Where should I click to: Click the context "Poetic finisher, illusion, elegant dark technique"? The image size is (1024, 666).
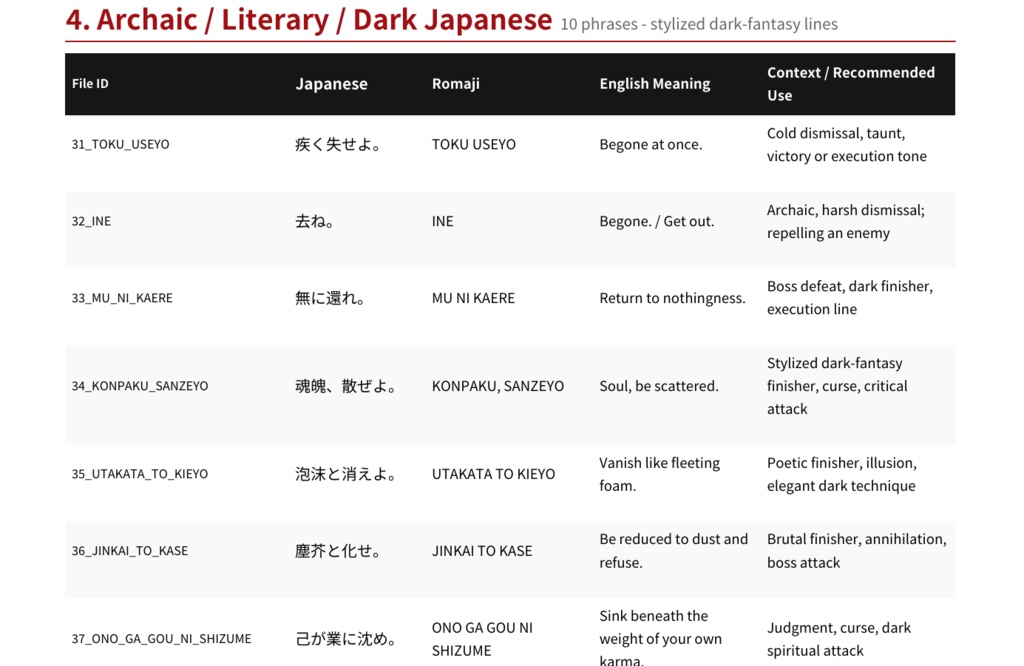842,474
